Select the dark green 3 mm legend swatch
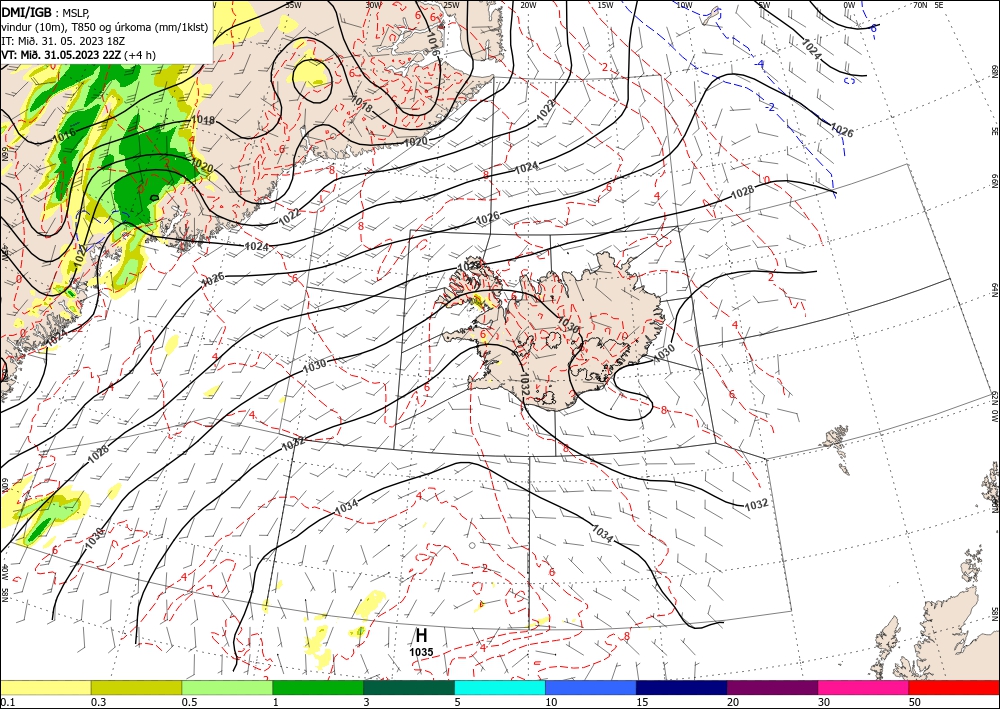The width and height of the screenshot is (1000, 709). (409, 687)
